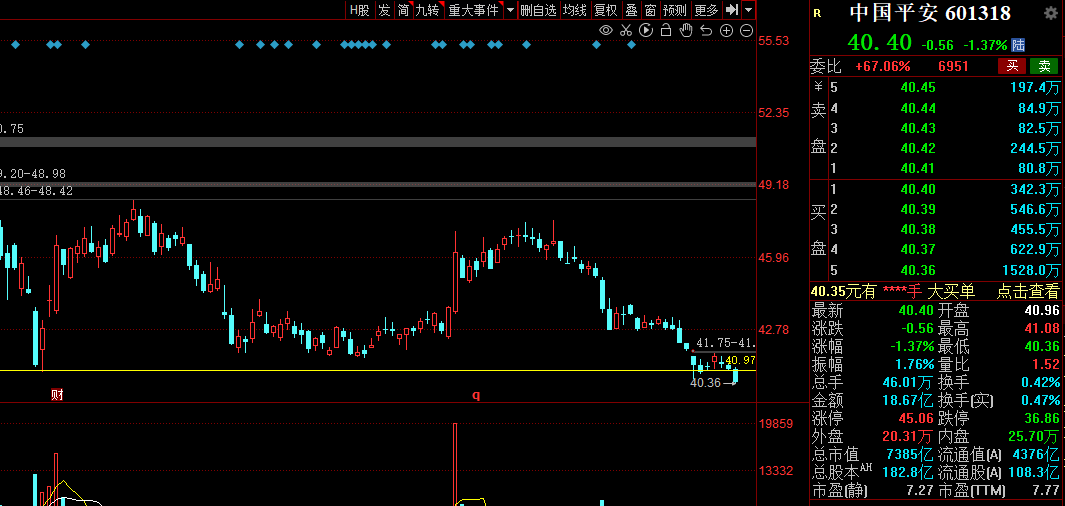Click the 窗 window button
Image resolution: width=1065 pixels, height=506 pixels.
(651, 10)
